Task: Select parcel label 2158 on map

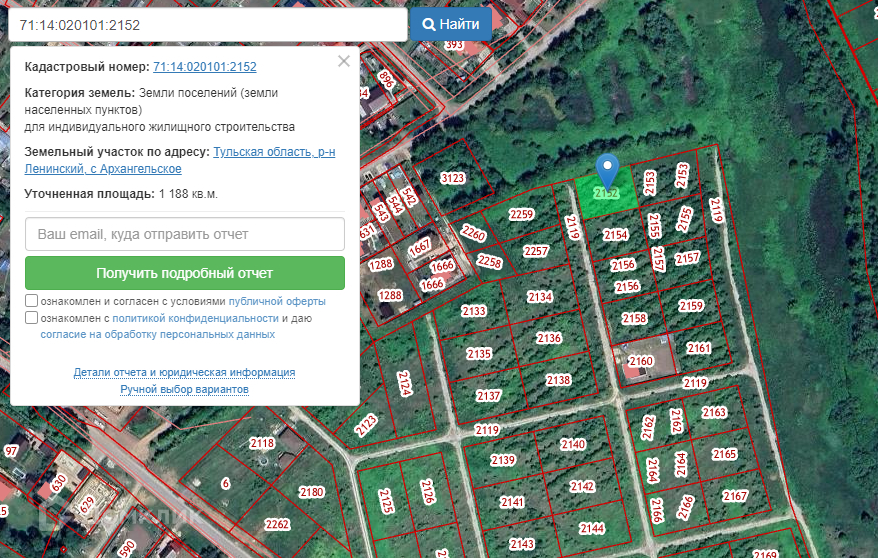Action: tap(634, 318)
